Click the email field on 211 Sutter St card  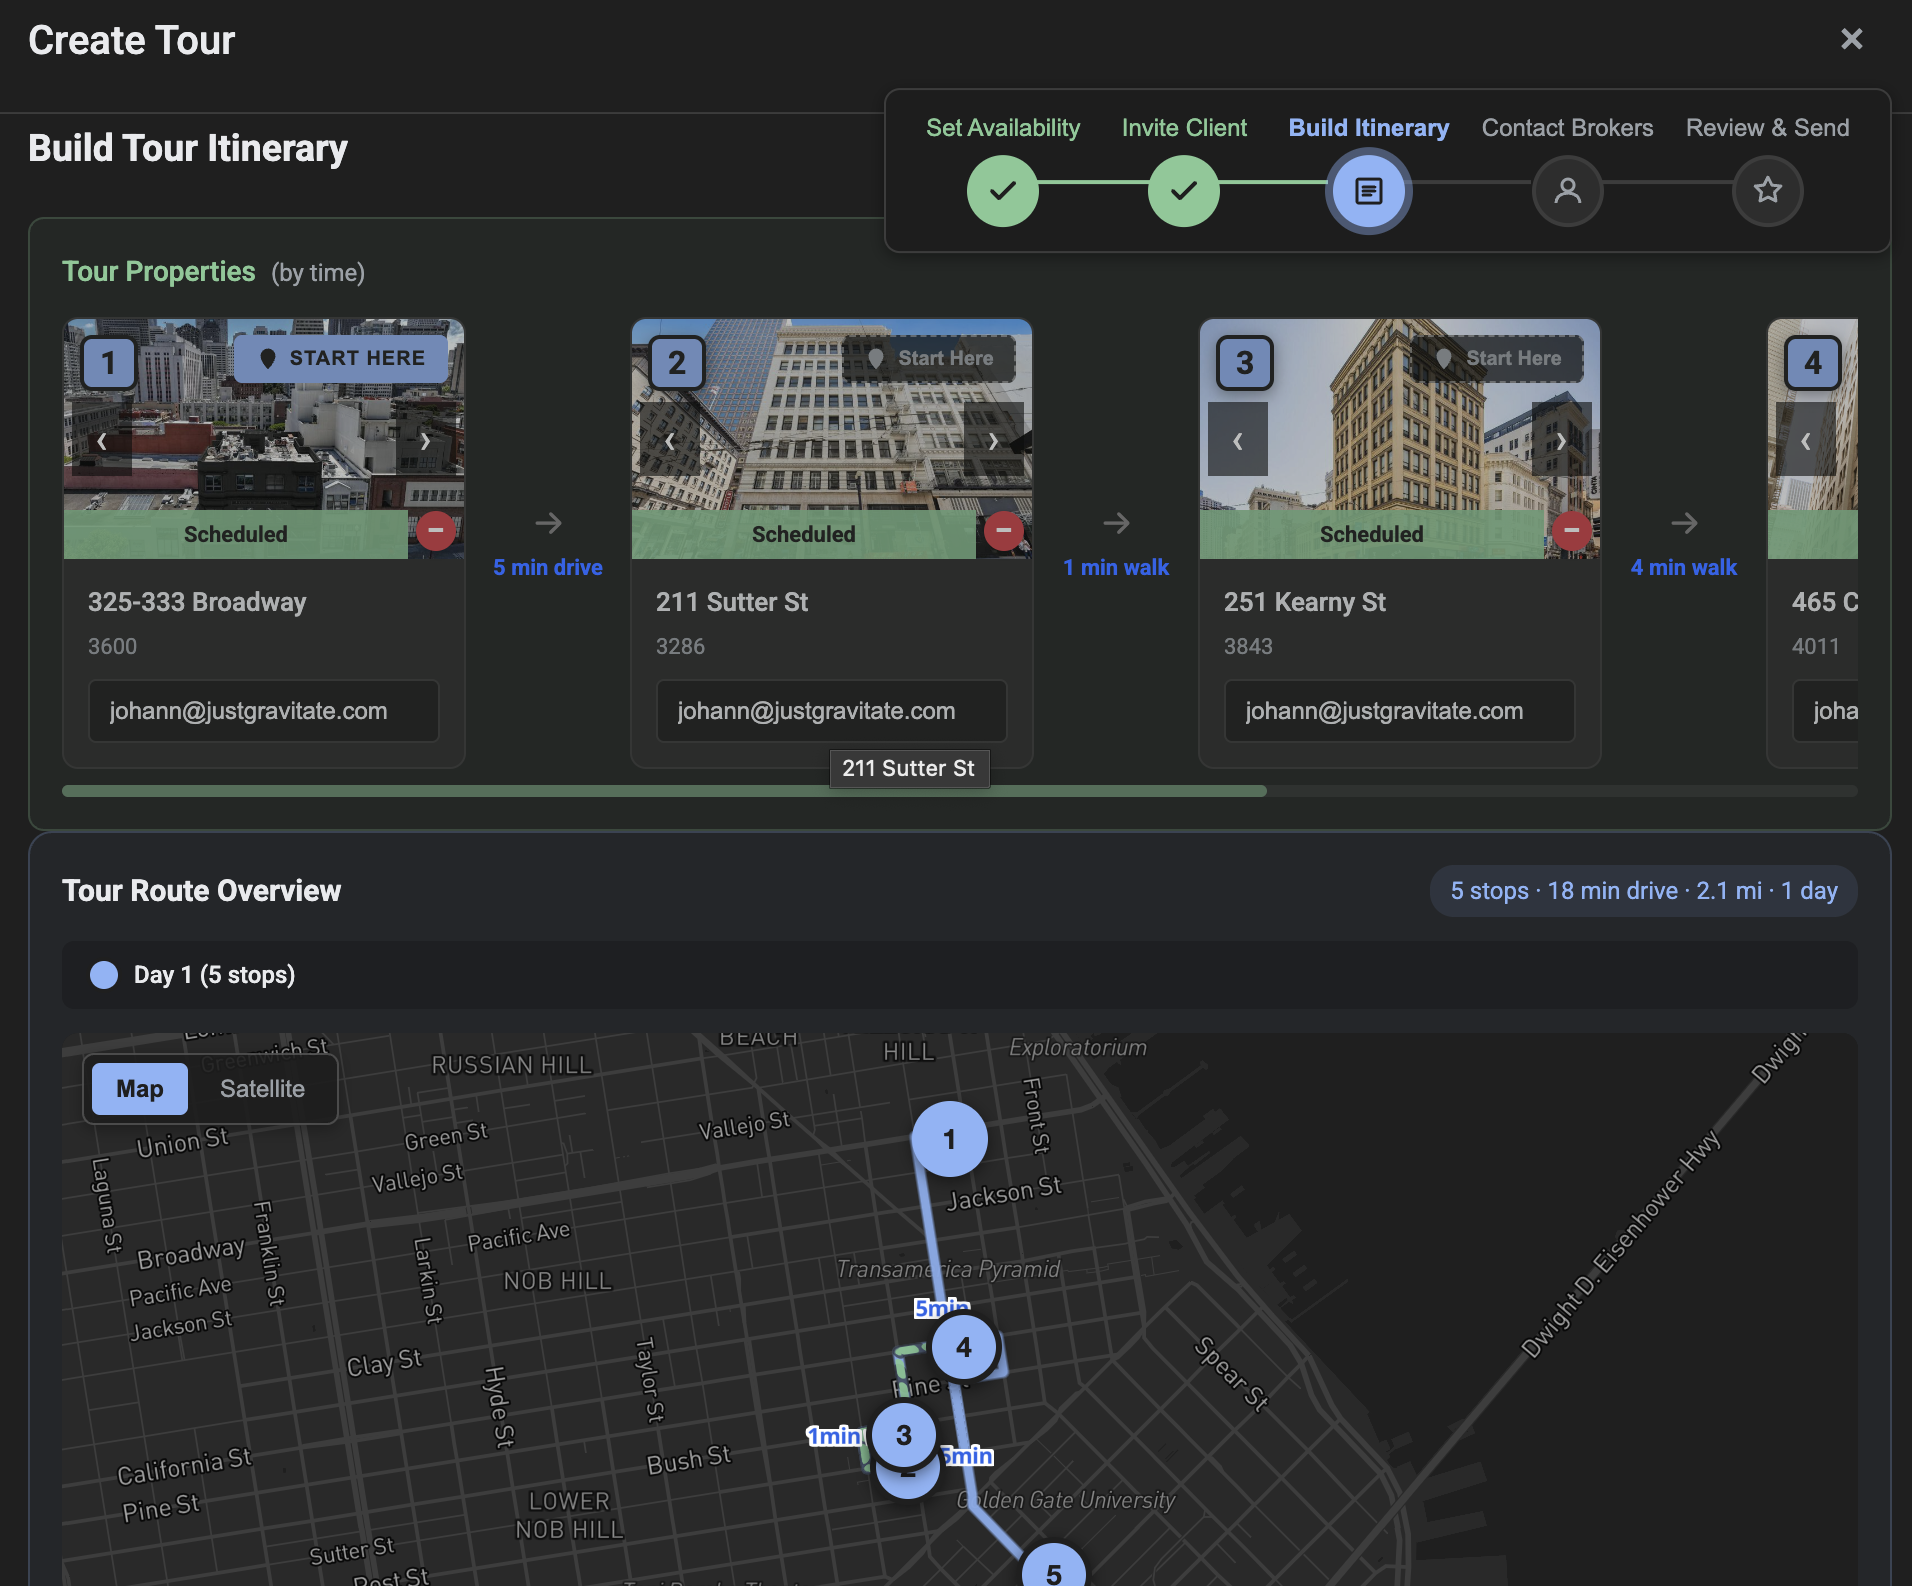click(x=831, y=711)
